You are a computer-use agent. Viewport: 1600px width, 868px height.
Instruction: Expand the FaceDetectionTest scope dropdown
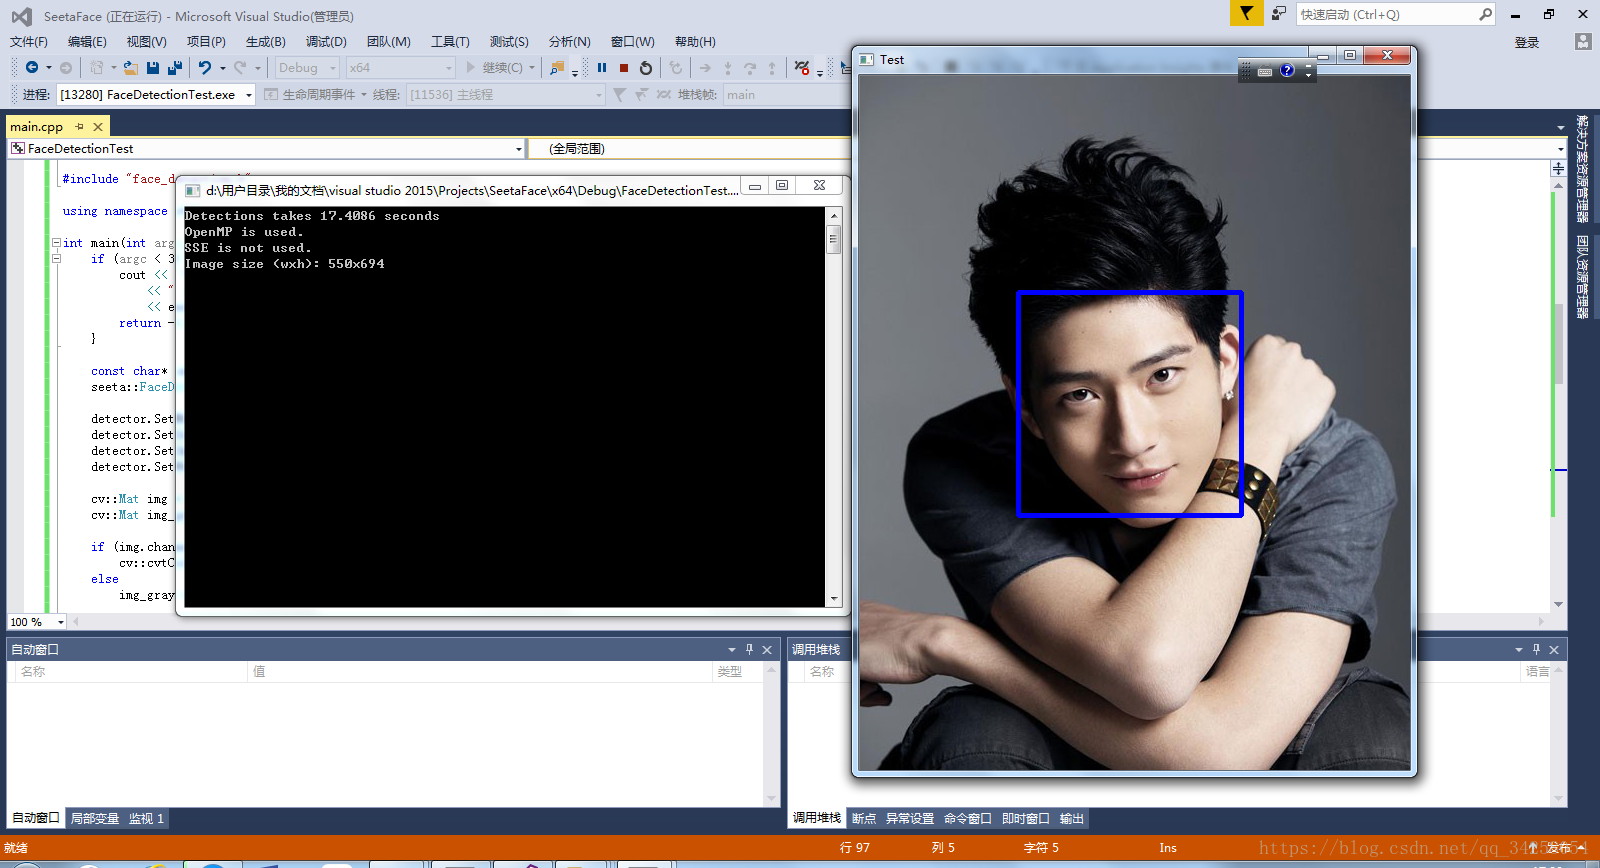(518, 149)
